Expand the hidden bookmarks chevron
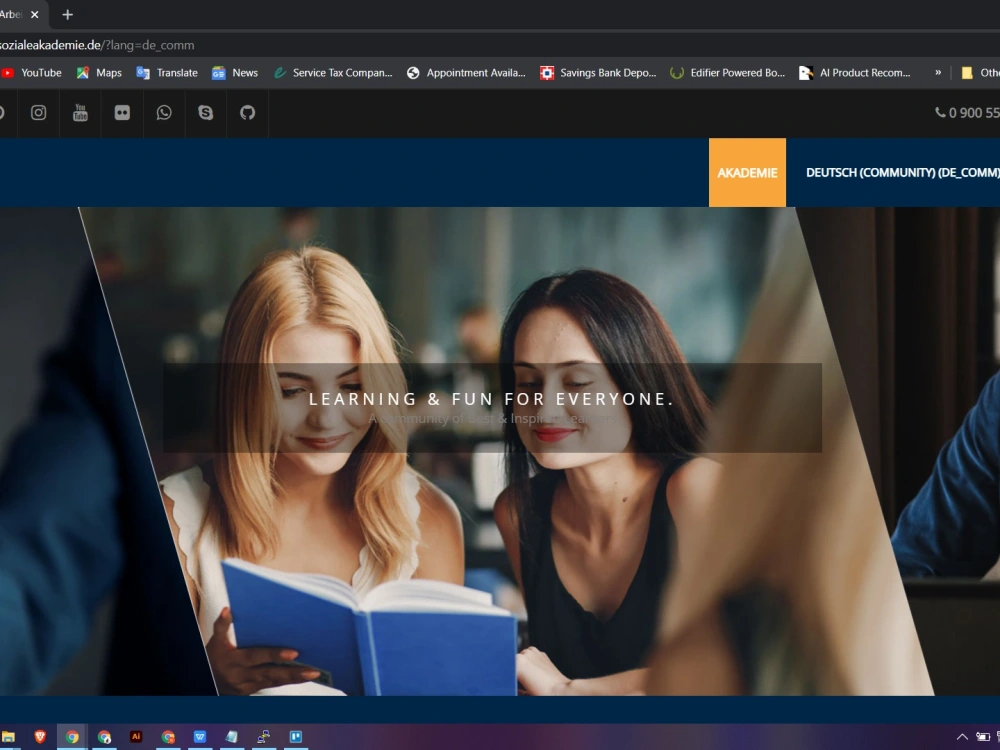This screenshot has height=750, width=1000. pyautogui.click(x=938, y=73)
